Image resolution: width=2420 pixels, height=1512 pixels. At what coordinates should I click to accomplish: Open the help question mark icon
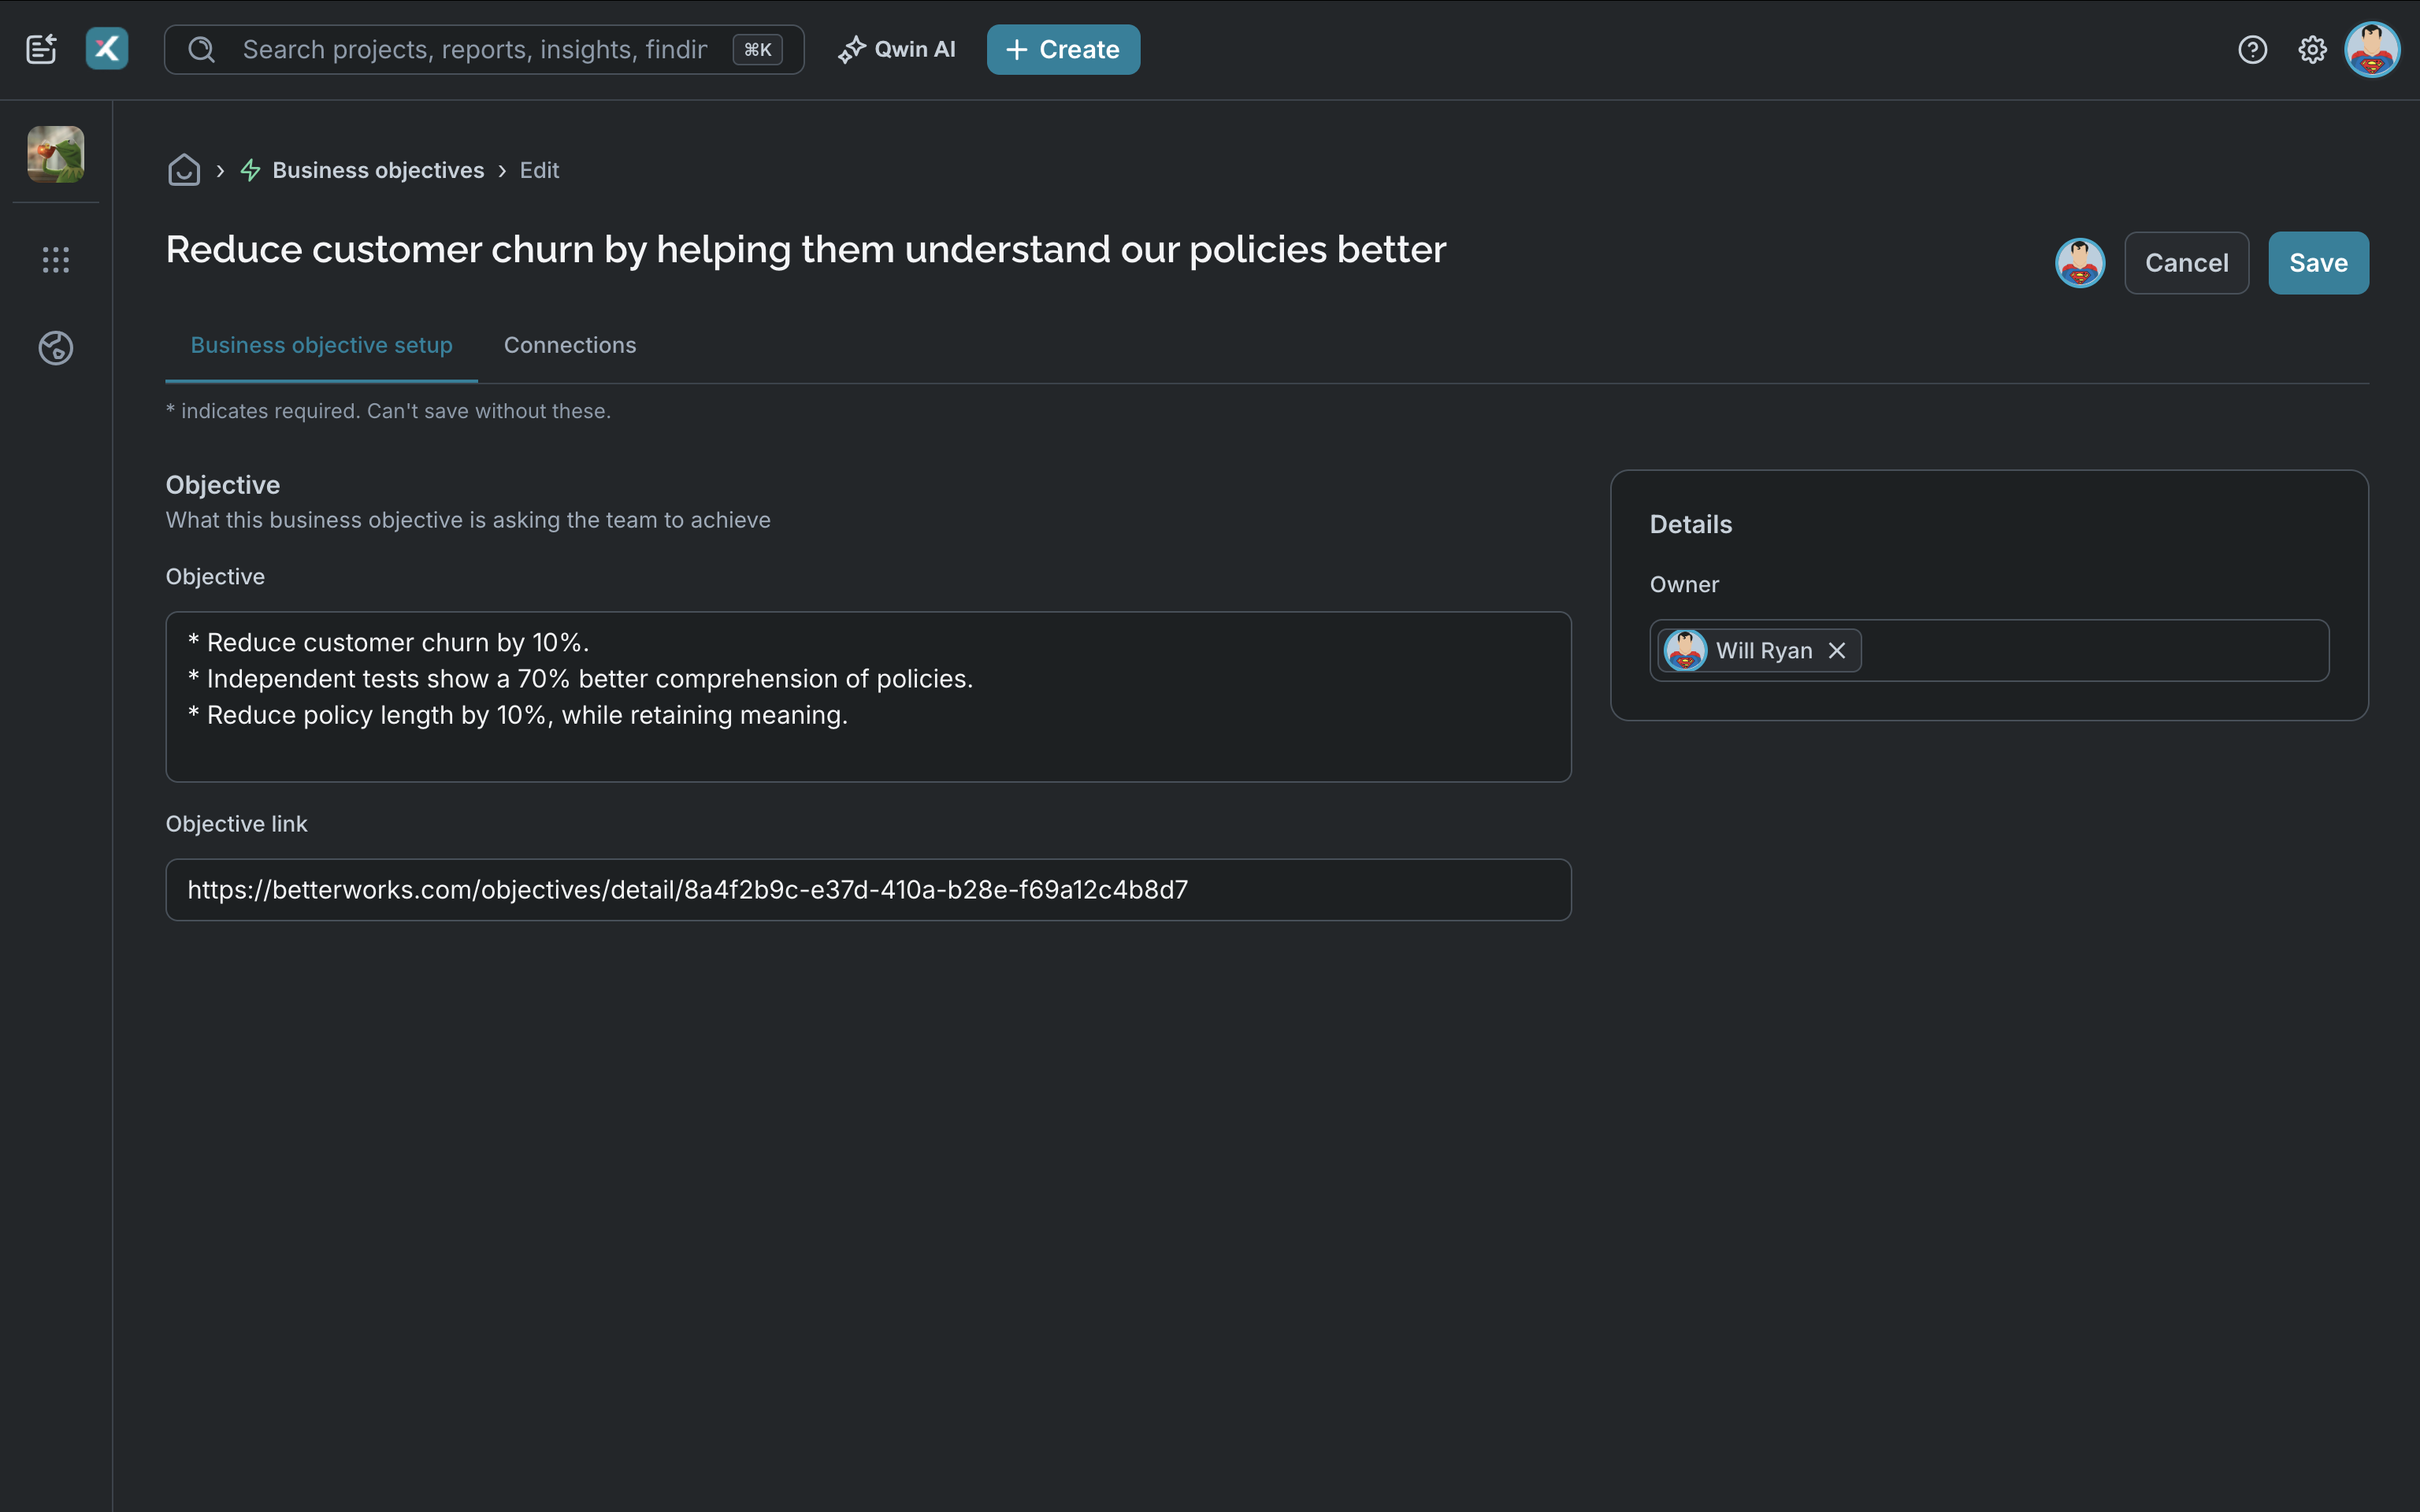[2252, 49]
